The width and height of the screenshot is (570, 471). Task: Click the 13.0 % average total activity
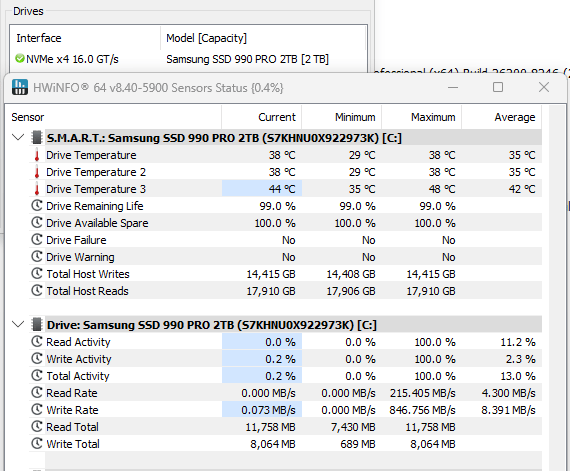point(518,376)
